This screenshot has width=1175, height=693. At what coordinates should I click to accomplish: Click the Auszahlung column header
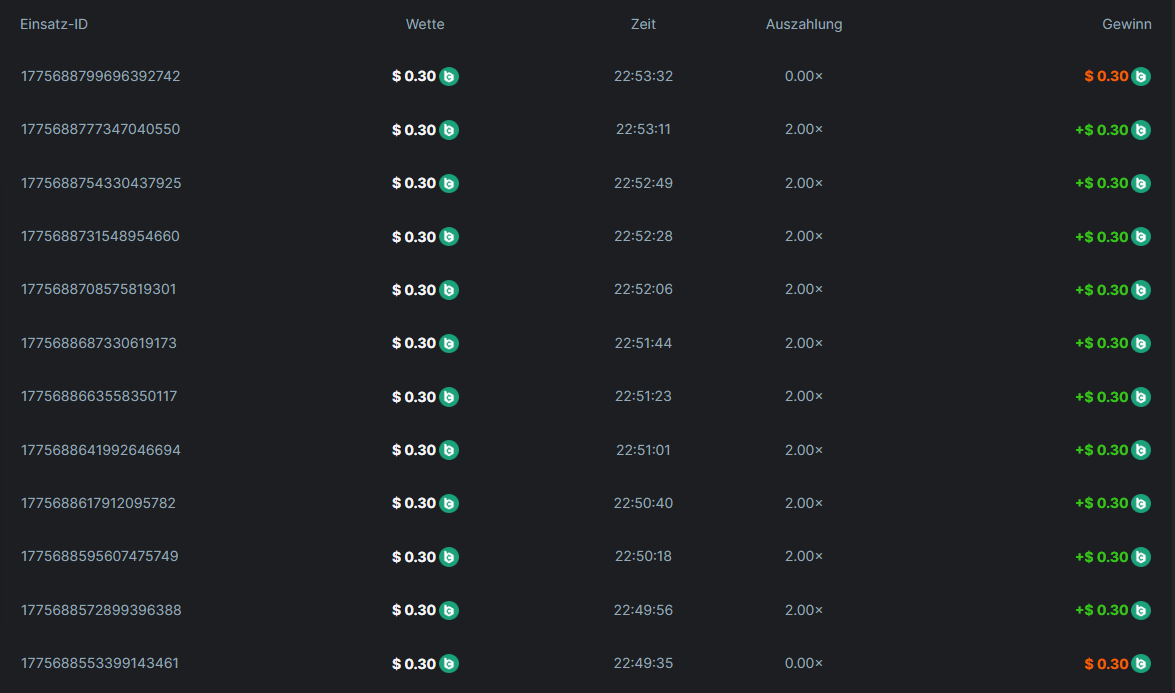point(804,24)
